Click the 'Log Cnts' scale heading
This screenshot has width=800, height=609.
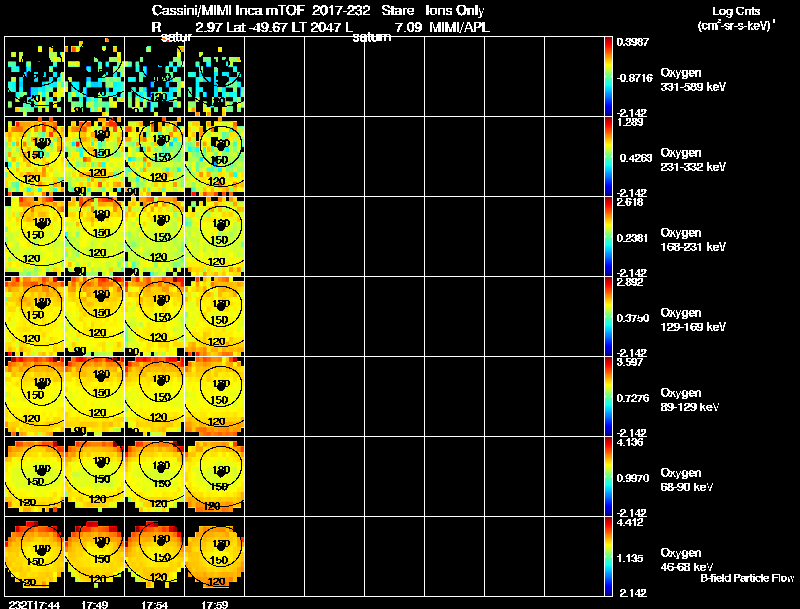coord(736,11)
